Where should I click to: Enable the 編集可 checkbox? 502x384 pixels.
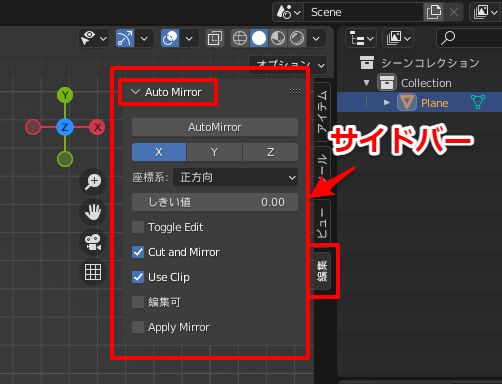[x=138, y=302]
